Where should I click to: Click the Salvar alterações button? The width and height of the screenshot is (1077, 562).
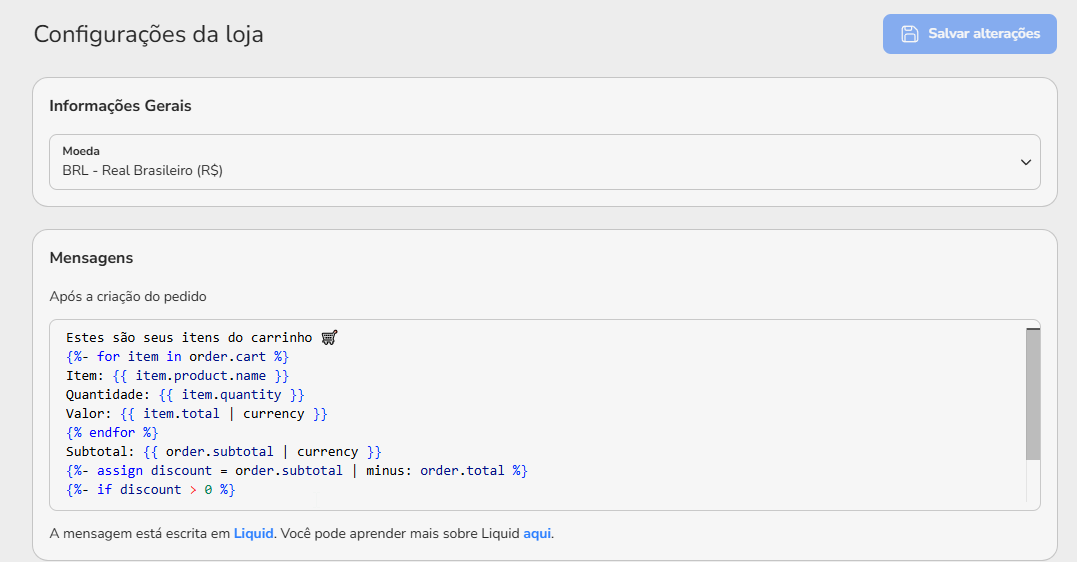(969, 34)
